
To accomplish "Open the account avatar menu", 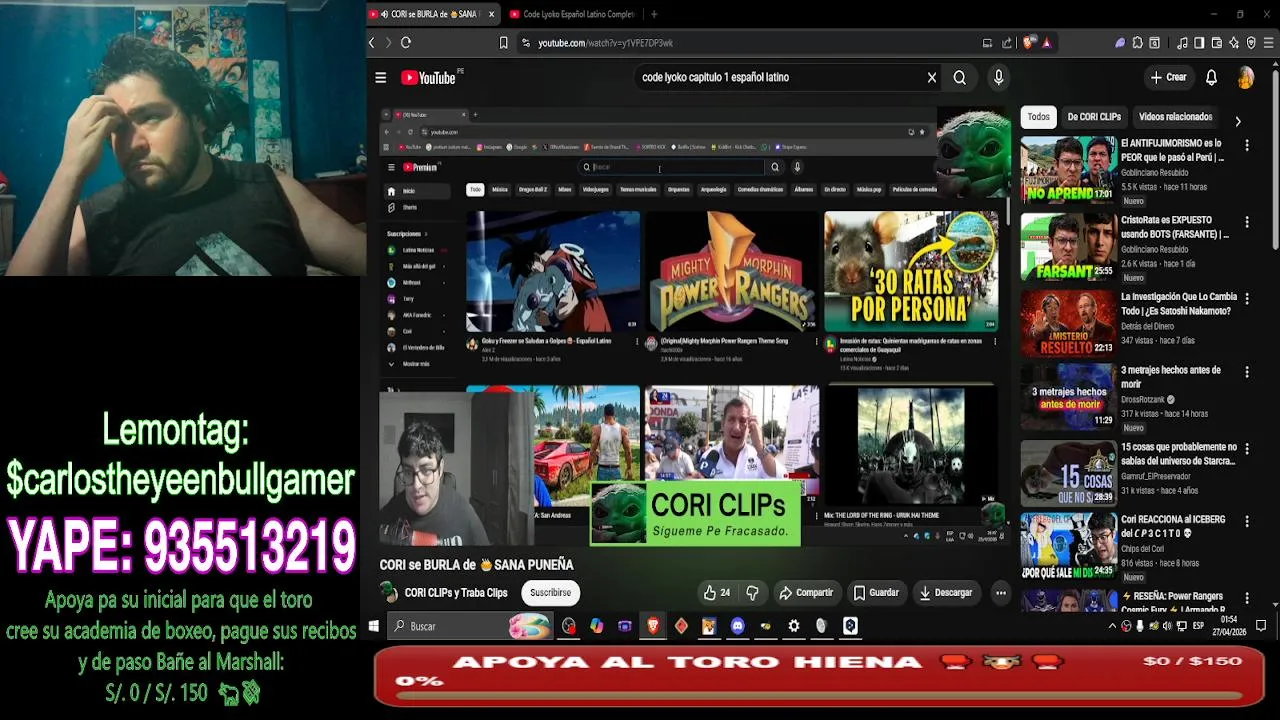I will point(1245,77).
